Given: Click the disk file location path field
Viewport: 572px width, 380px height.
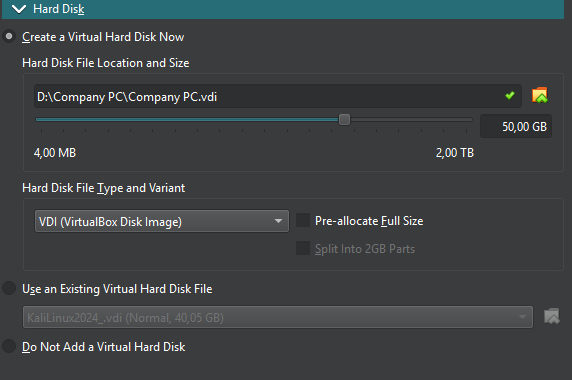Looking at the screenshot, I should click(278, 96).
